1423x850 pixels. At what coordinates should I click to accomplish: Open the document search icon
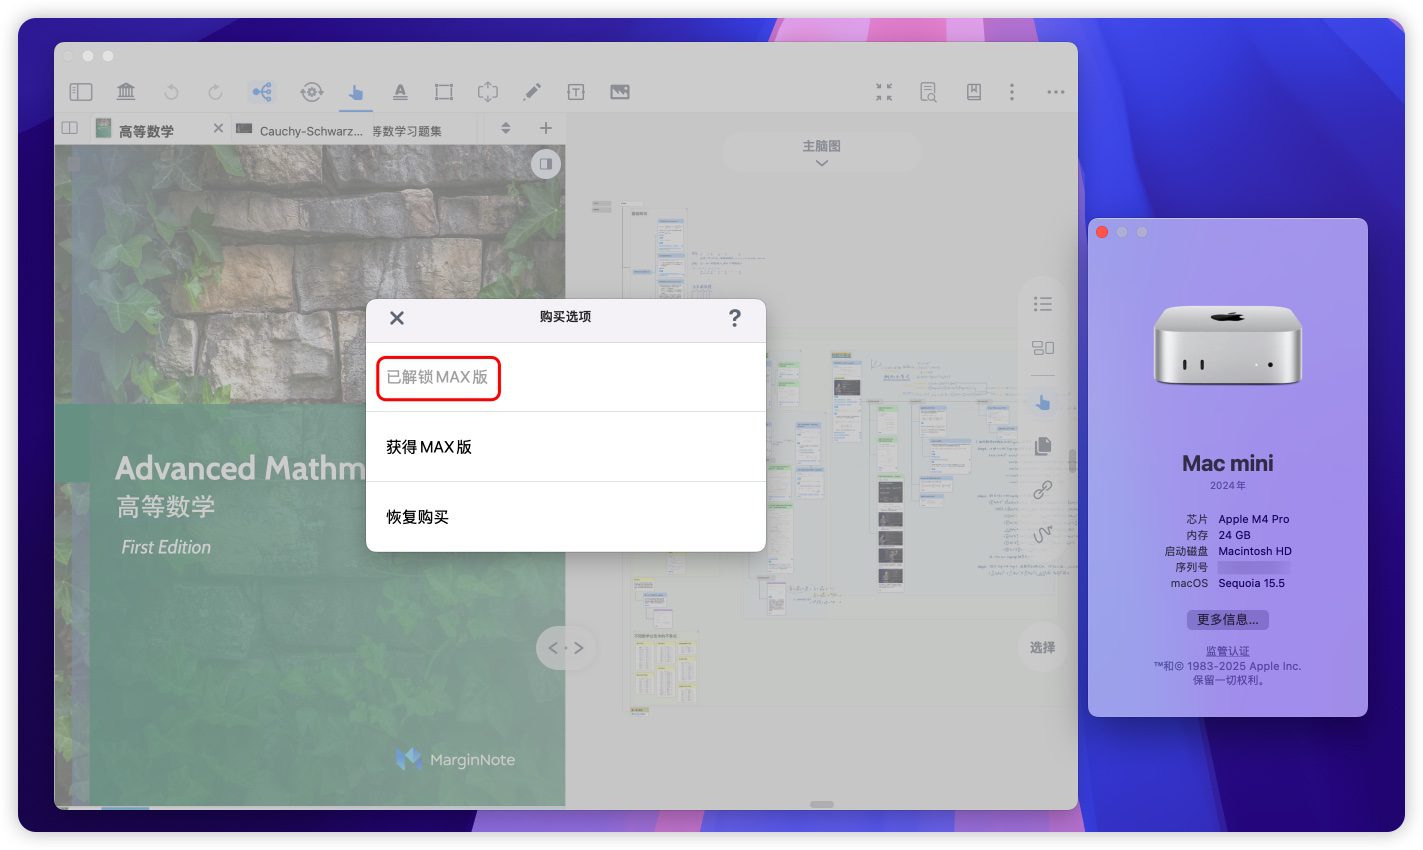click(928, 92)
